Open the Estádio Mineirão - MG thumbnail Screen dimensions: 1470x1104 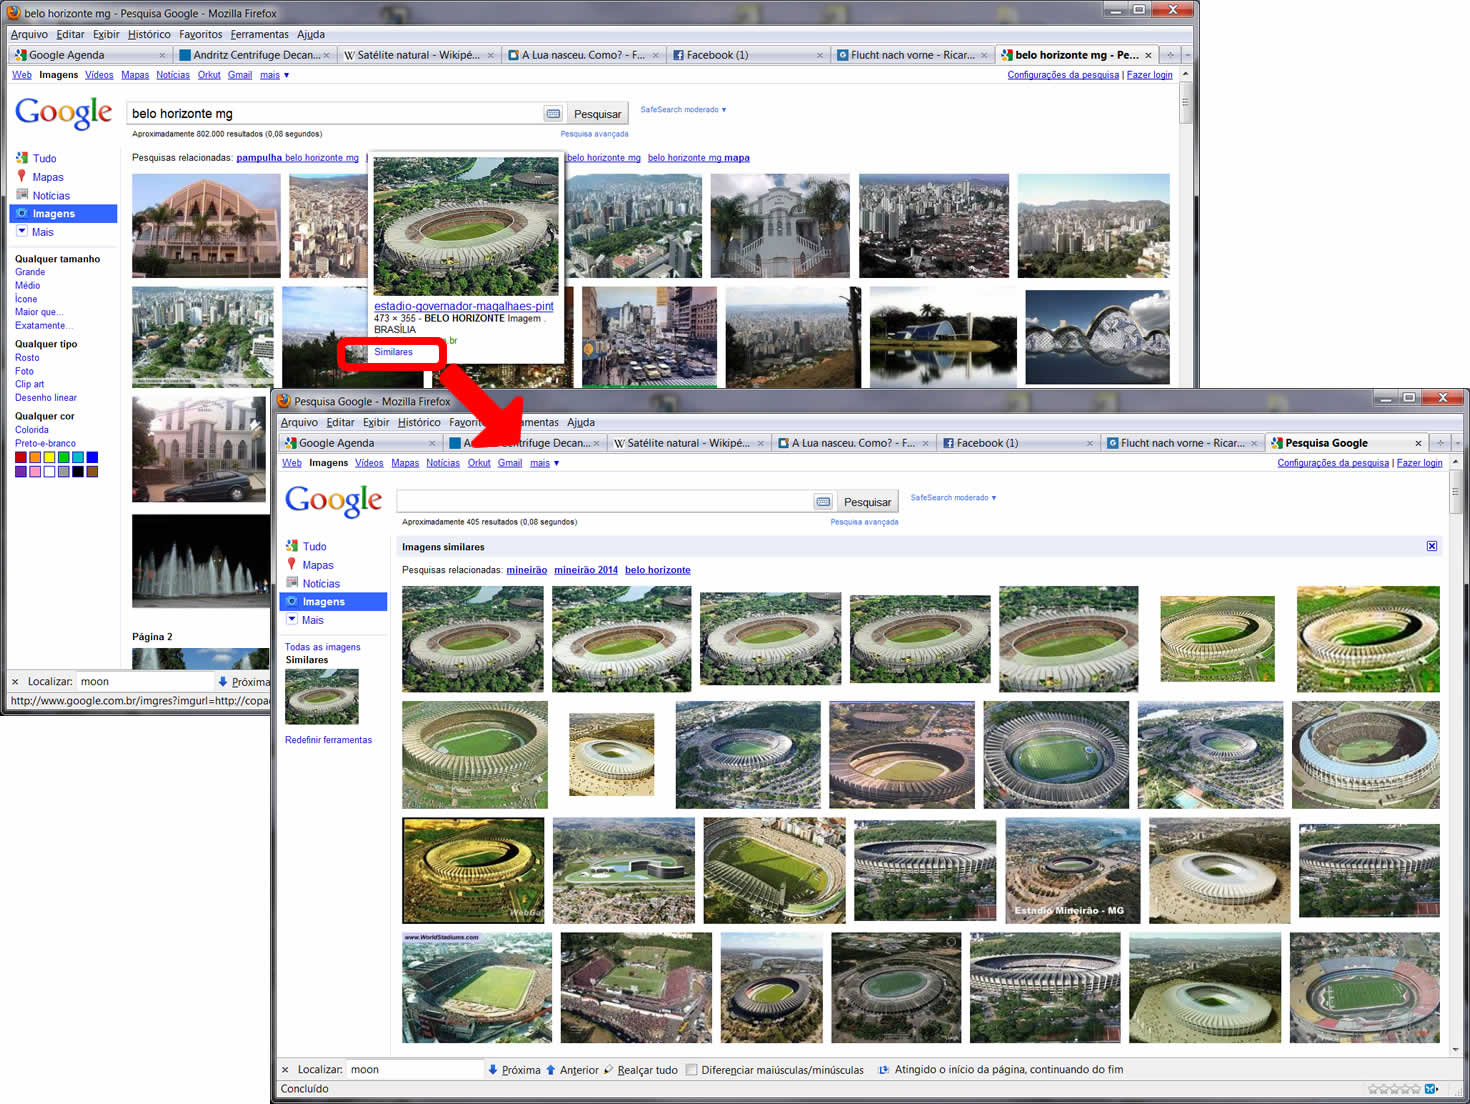coord(1071,870)
